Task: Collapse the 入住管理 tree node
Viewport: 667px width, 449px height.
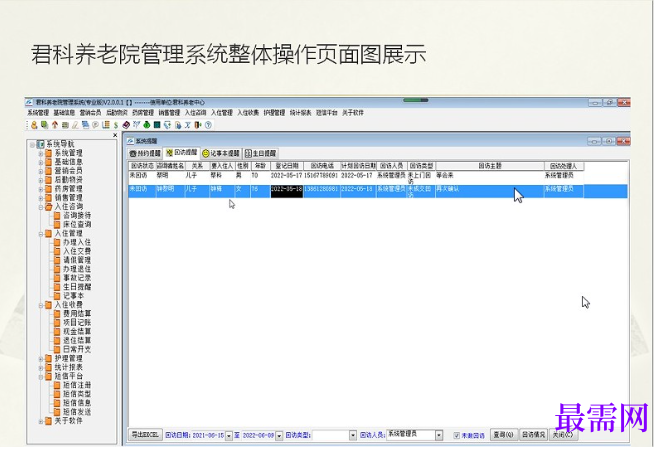Action: point(41,233)
